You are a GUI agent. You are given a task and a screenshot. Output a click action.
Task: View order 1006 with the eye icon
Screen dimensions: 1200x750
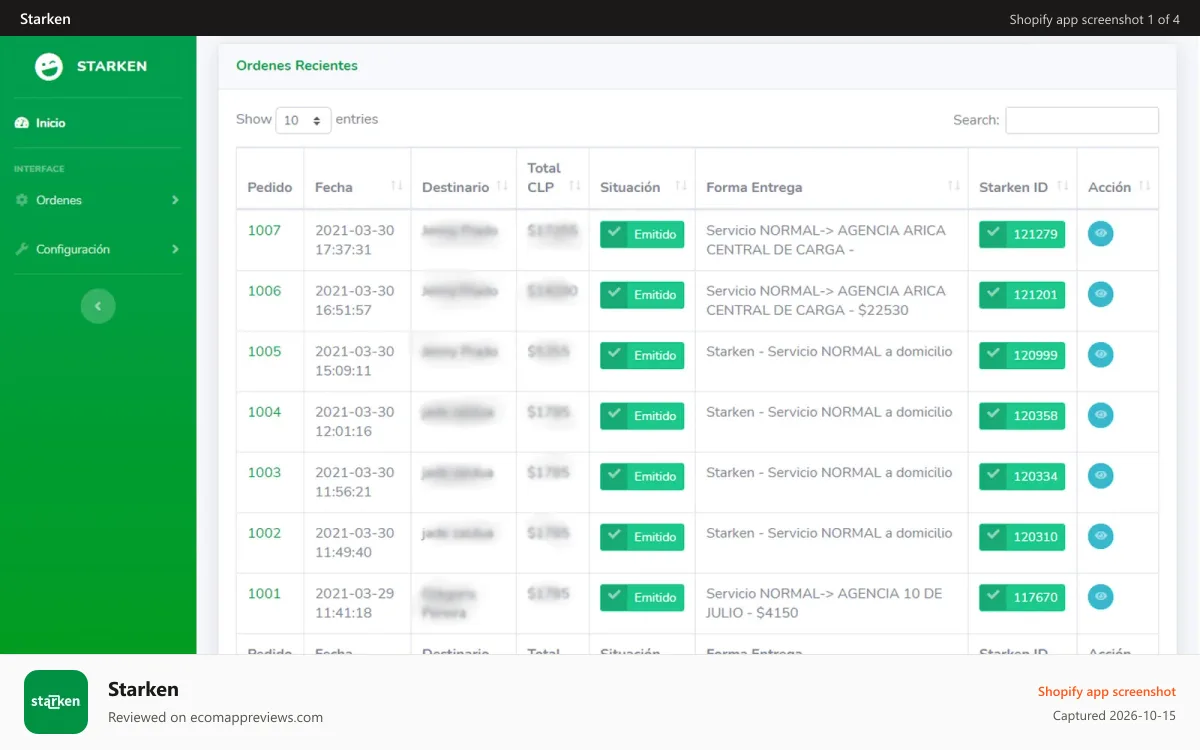(x=1100, y=294)
